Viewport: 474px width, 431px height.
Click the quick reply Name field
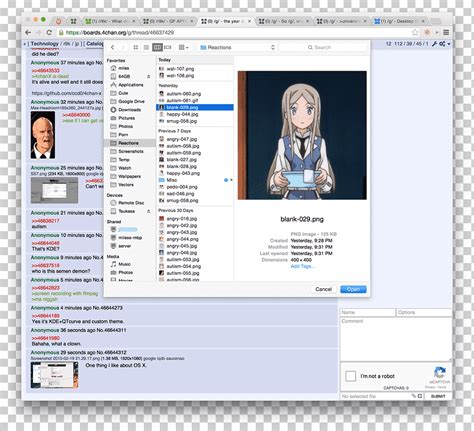tap(367, 312)
